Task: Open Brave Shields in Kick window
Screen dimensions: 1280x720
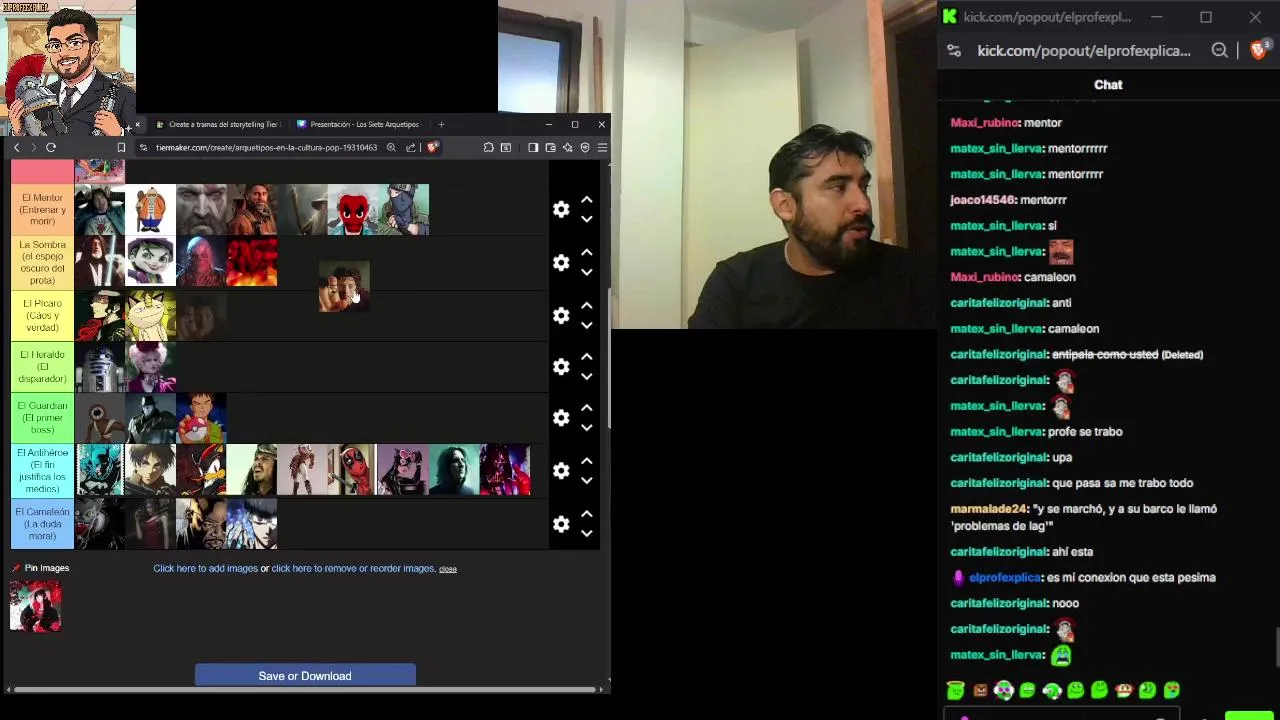Action: (1259, 50)
